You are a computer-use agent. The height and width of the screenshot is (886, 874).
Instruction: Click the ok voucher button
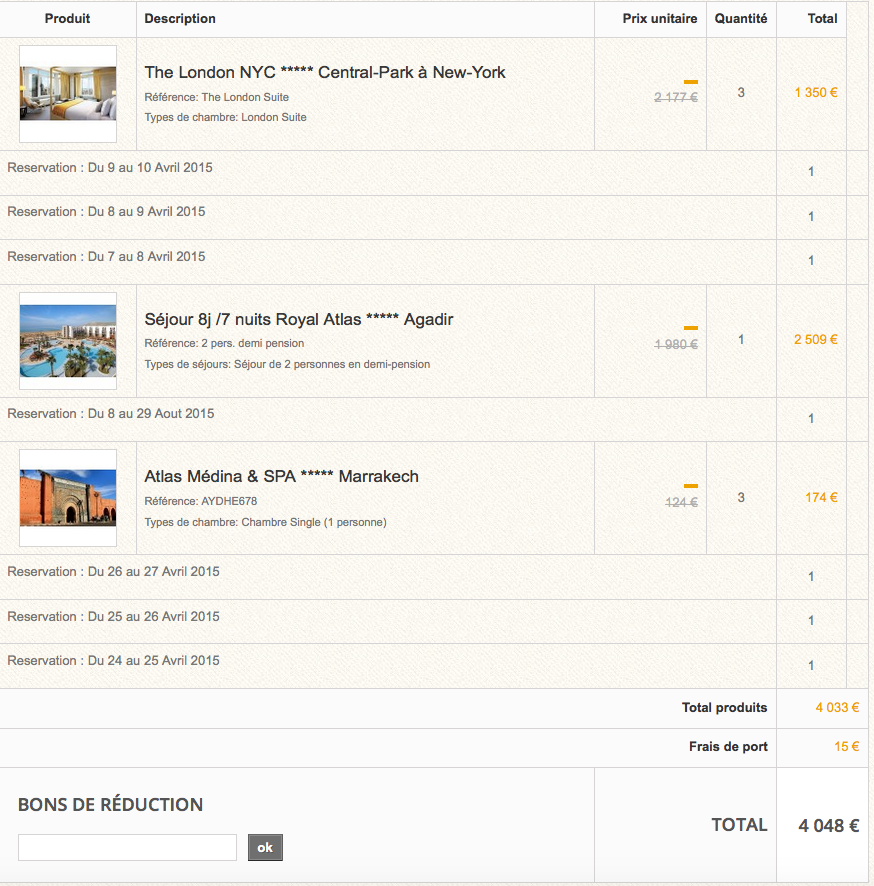coord(265,848)
